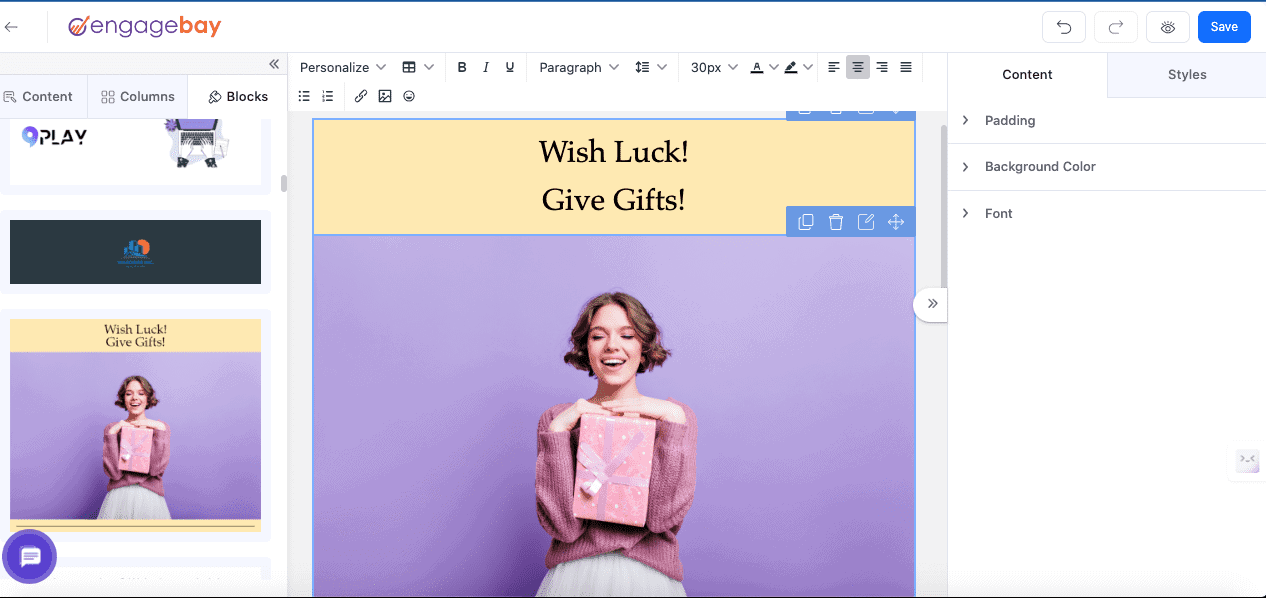Viewport: 1266px width, 598px height.
Task: Redo the last undone change
Action: click(x=1116, y=27)
